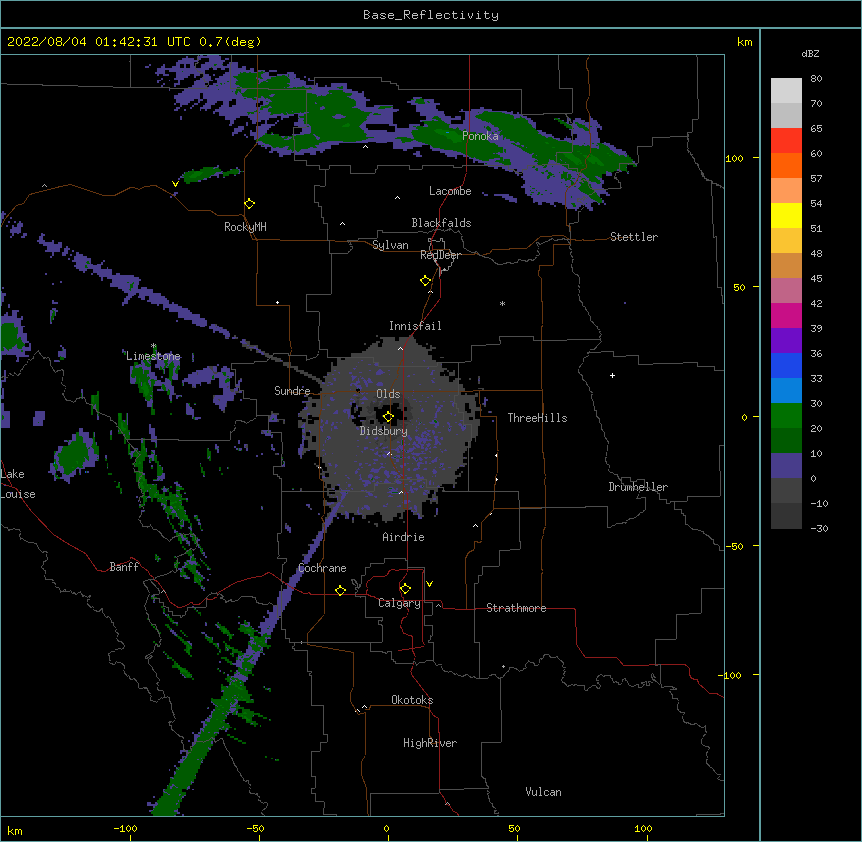Image resolution: width=862 pixels, height=842 pixels.
Task: Click the Vulcan town label
Action: pos(543,792)
